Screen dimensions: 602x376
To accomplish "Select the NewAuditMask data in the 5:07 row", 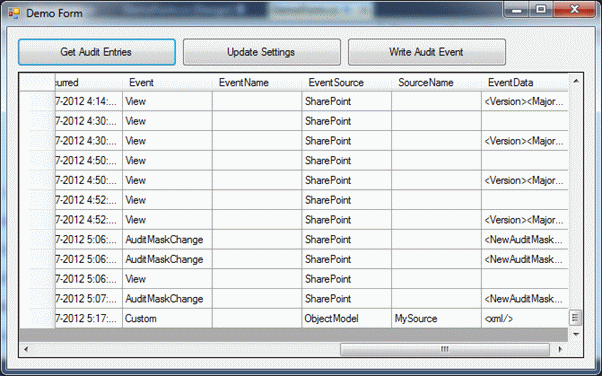I will 524,299.
